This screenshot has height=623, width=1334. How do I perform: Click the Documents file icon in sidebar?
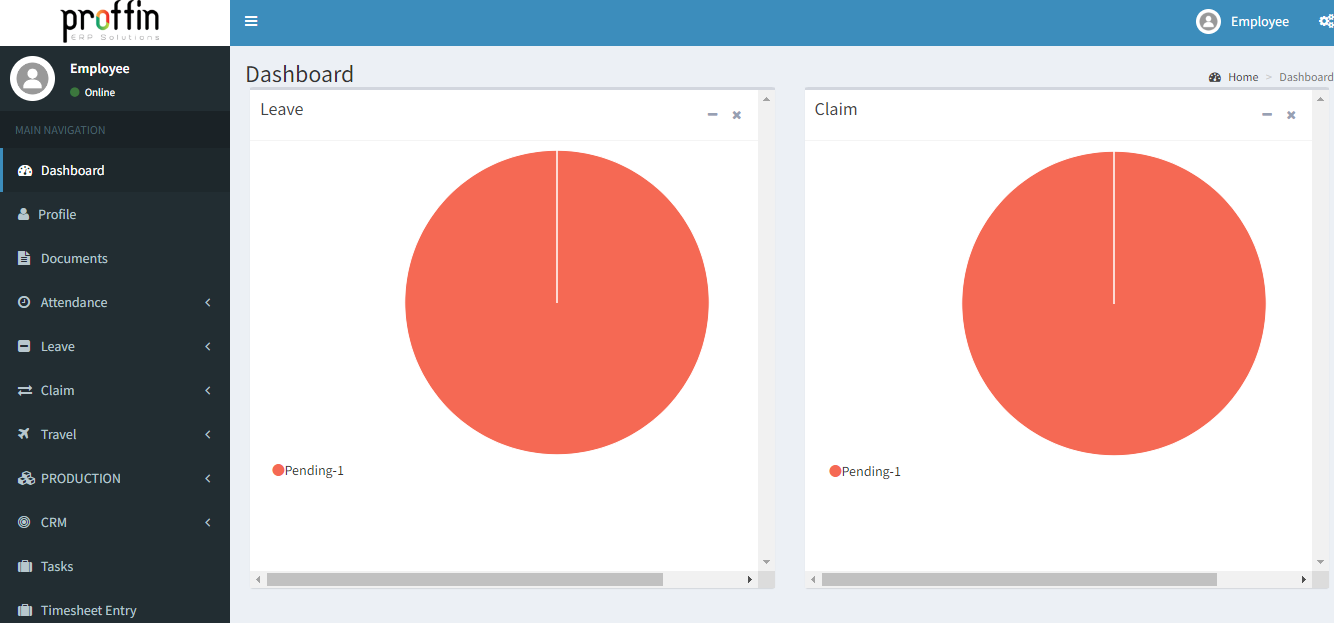(x=24, y=259)
